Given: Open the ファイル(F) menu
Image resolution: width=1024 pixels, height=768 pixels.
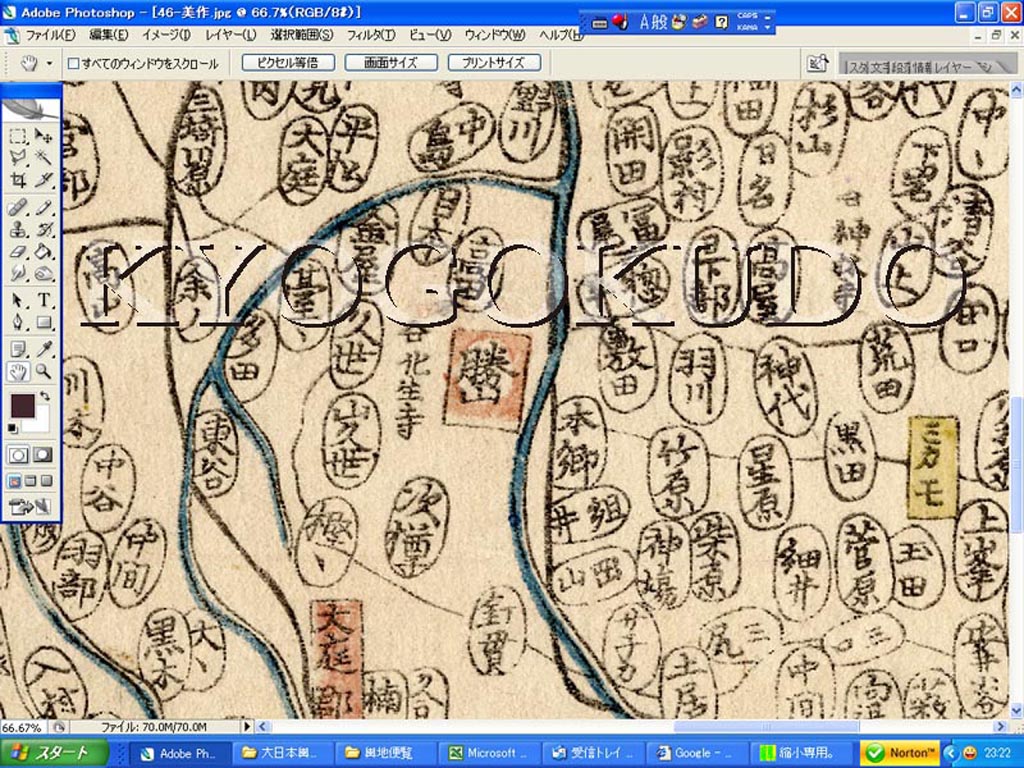Looking at the screenshot, I should coord(50,35).
